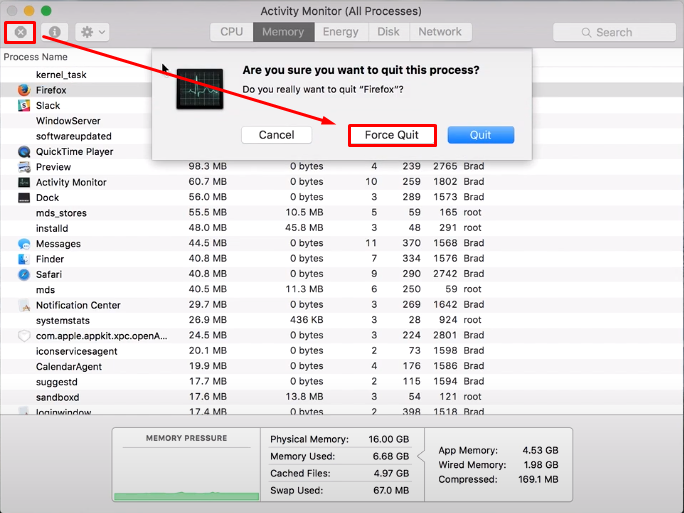Open the gear actions dropdown menu

[x=92, y=32]
